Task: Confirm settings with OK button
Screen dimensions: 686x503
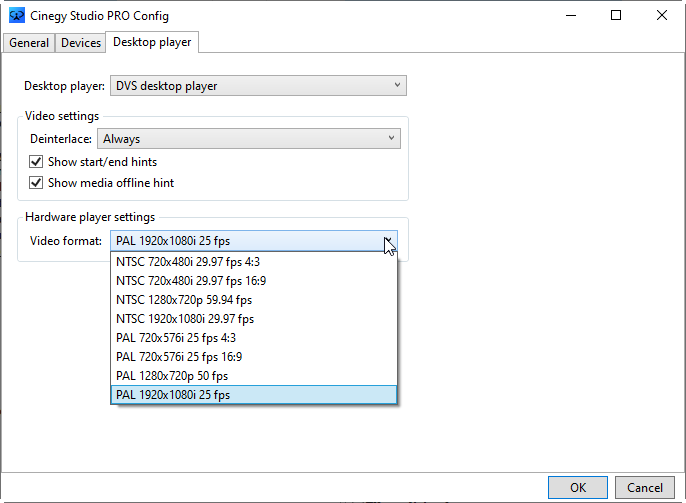Action: (x=578, y=487)
